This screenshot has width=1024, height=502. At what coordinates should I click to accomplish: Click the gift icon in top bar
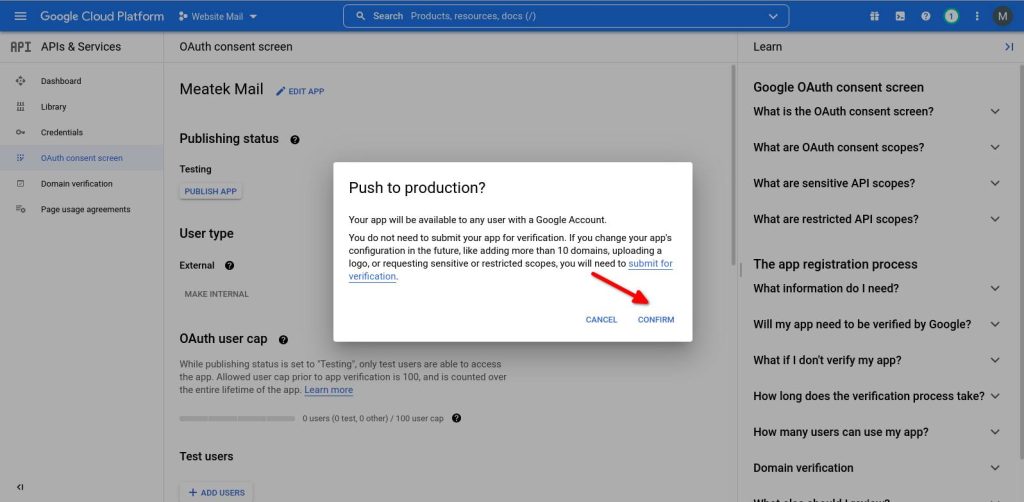[874, 16]
